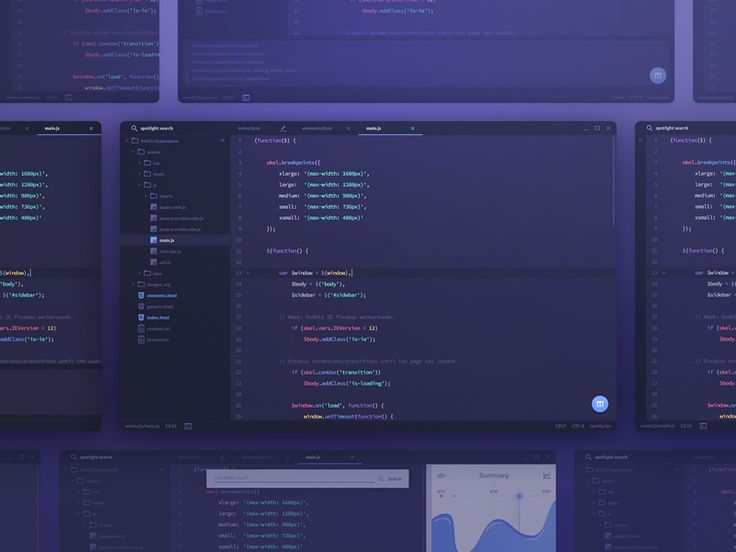Close the main.js tab in center window
The height and width of the screenshot is (552, 736).
(x=413, y=128)
